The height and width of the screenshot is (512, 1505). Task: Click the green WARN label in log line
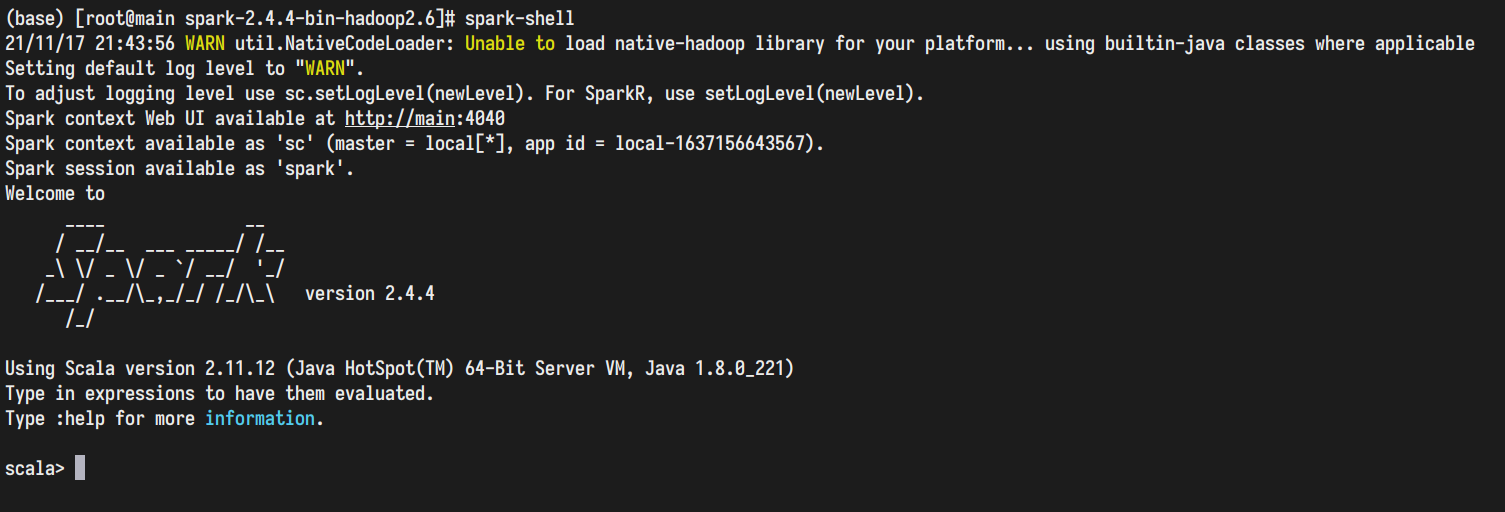tap(205, 44)
